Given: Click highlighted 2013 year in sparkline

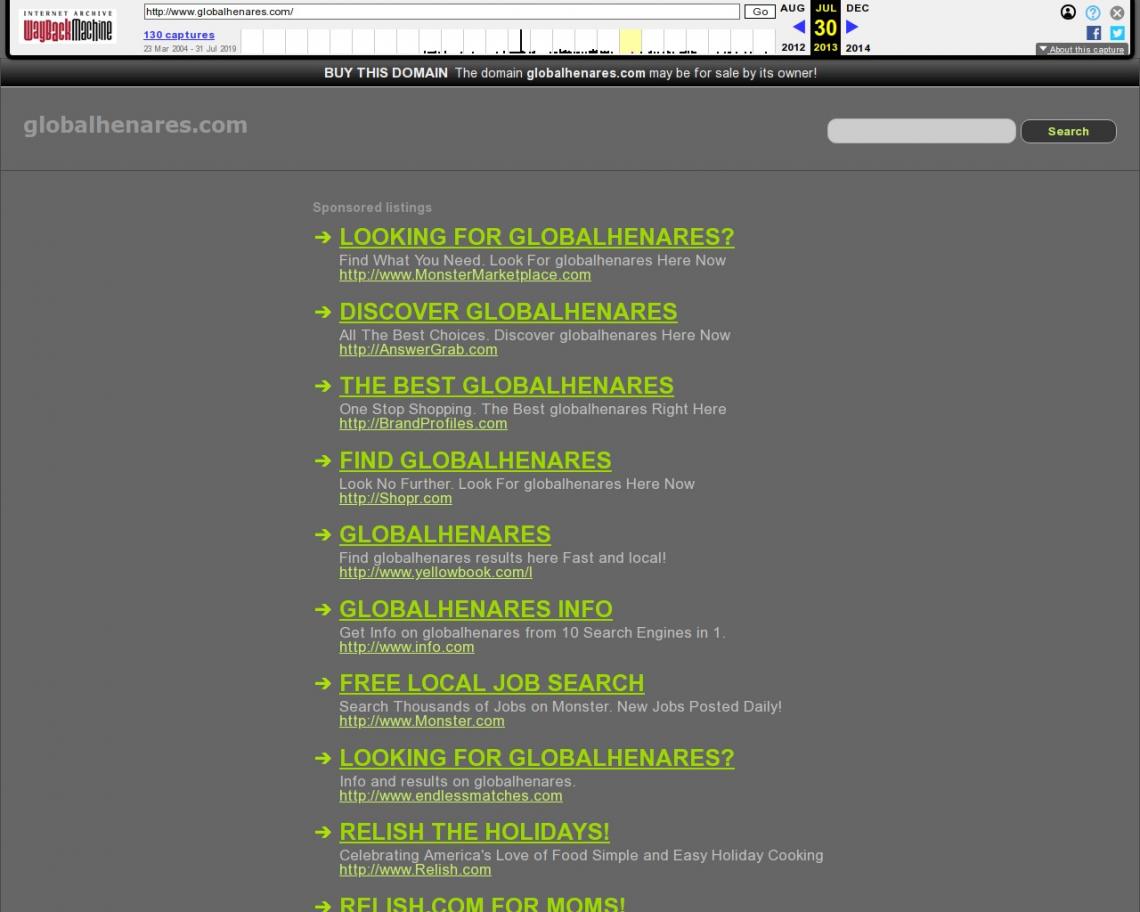Looking at the screenshot, I should 630,41.
